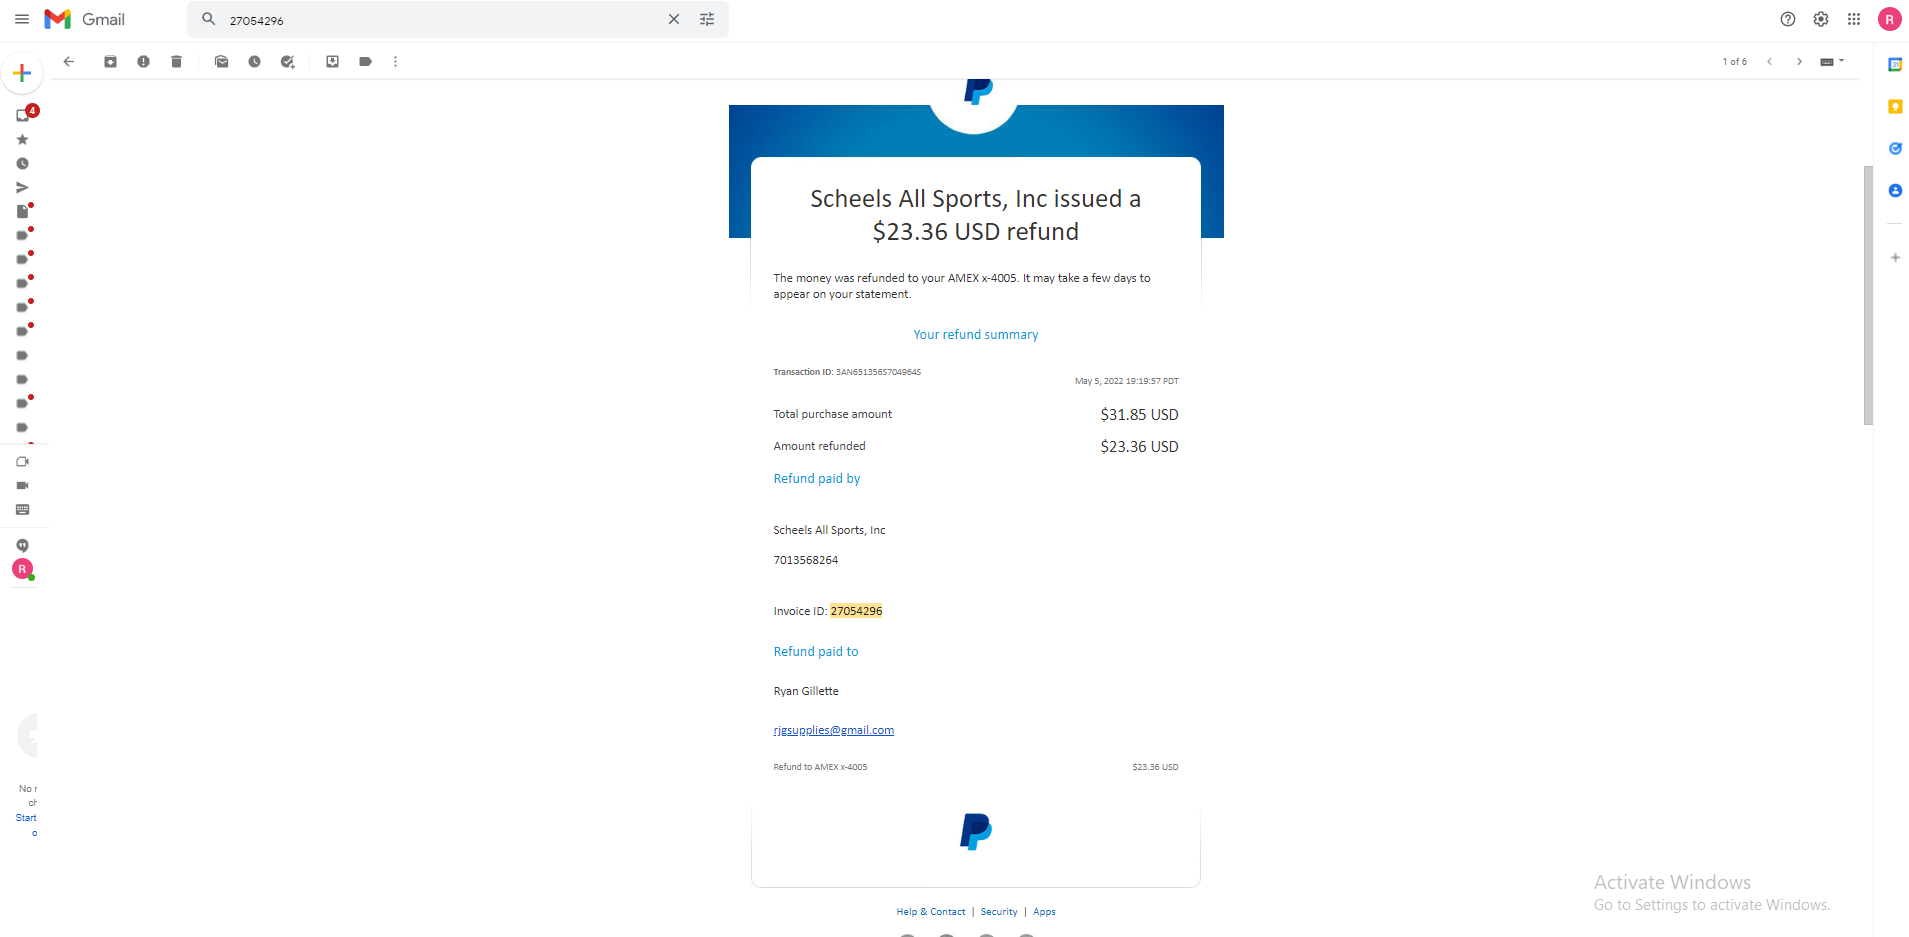The height and width of the screenshot is (937, 1909).
Task: Click the 'Refund paid to' heading
Action: (816, 652)
